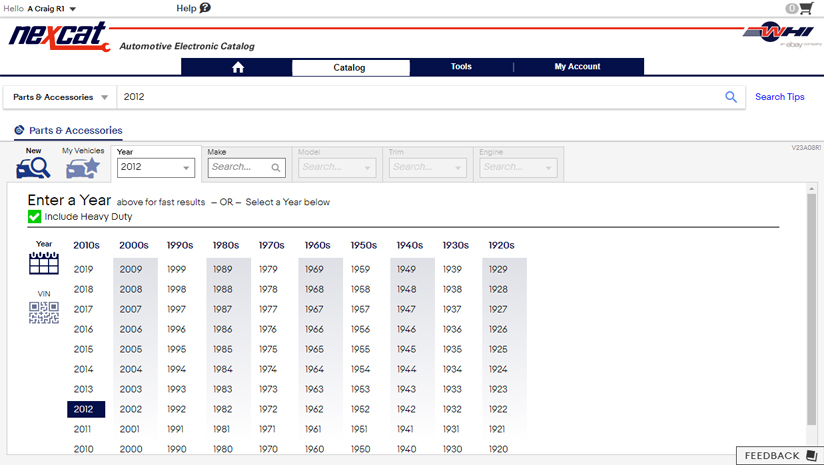Select year 1982
824x465 pixels.
pyautogui.click(x=222, y=409)
